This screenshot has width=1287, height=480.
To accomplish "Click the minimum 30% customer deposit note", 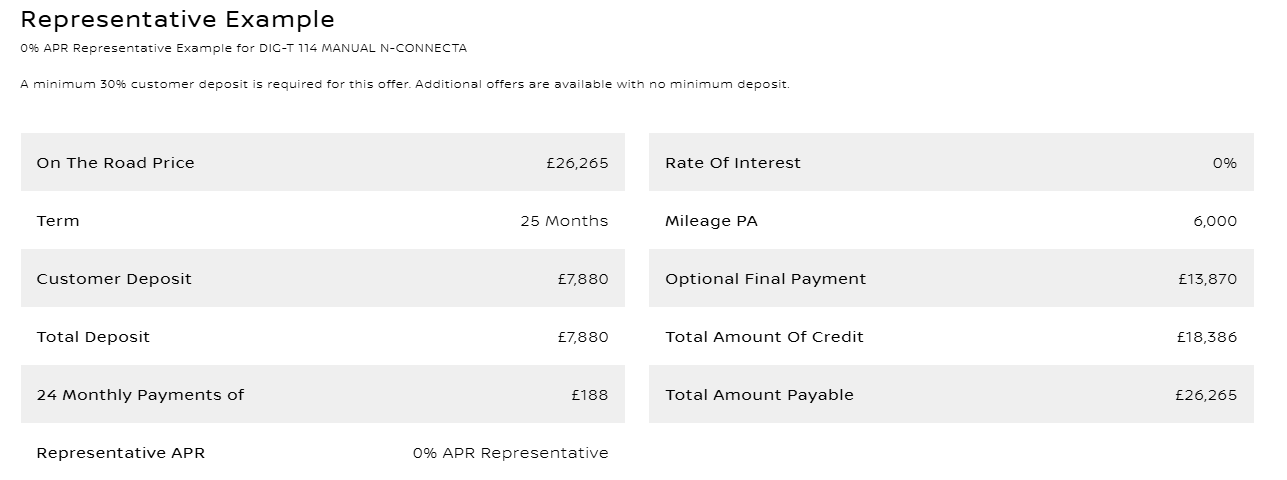I will [404, 84].
